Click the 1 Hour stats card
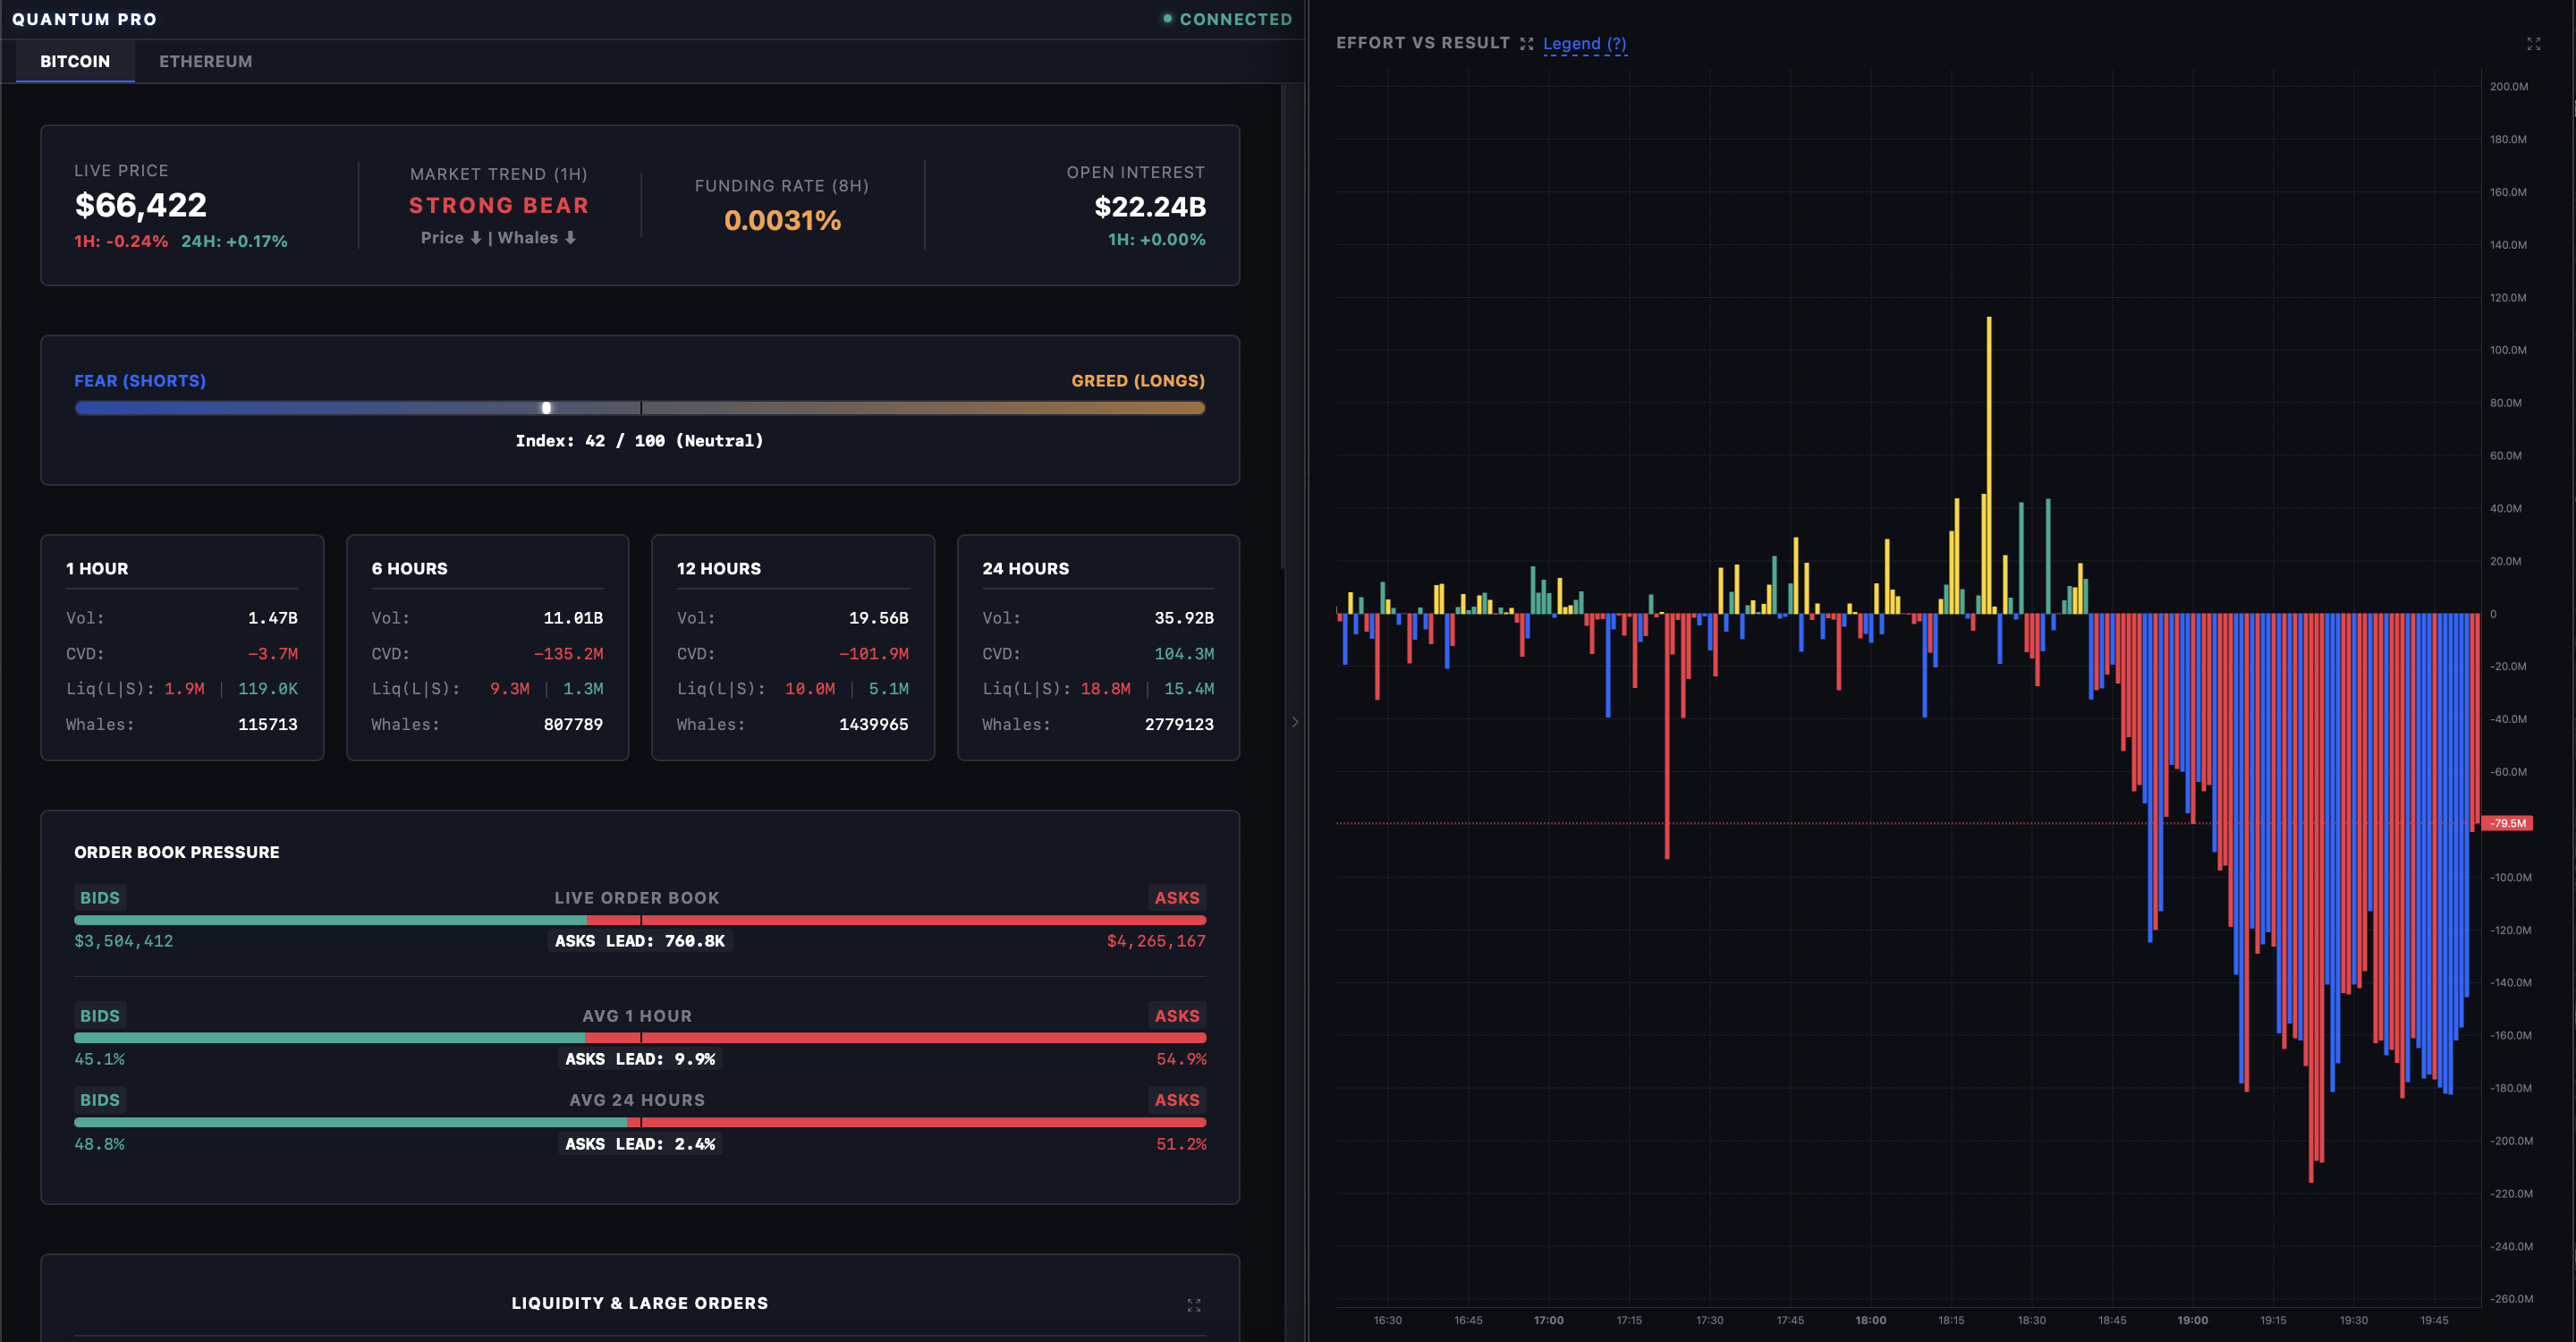Viewport: 2576px width, 1342px height. click(182, 648)
